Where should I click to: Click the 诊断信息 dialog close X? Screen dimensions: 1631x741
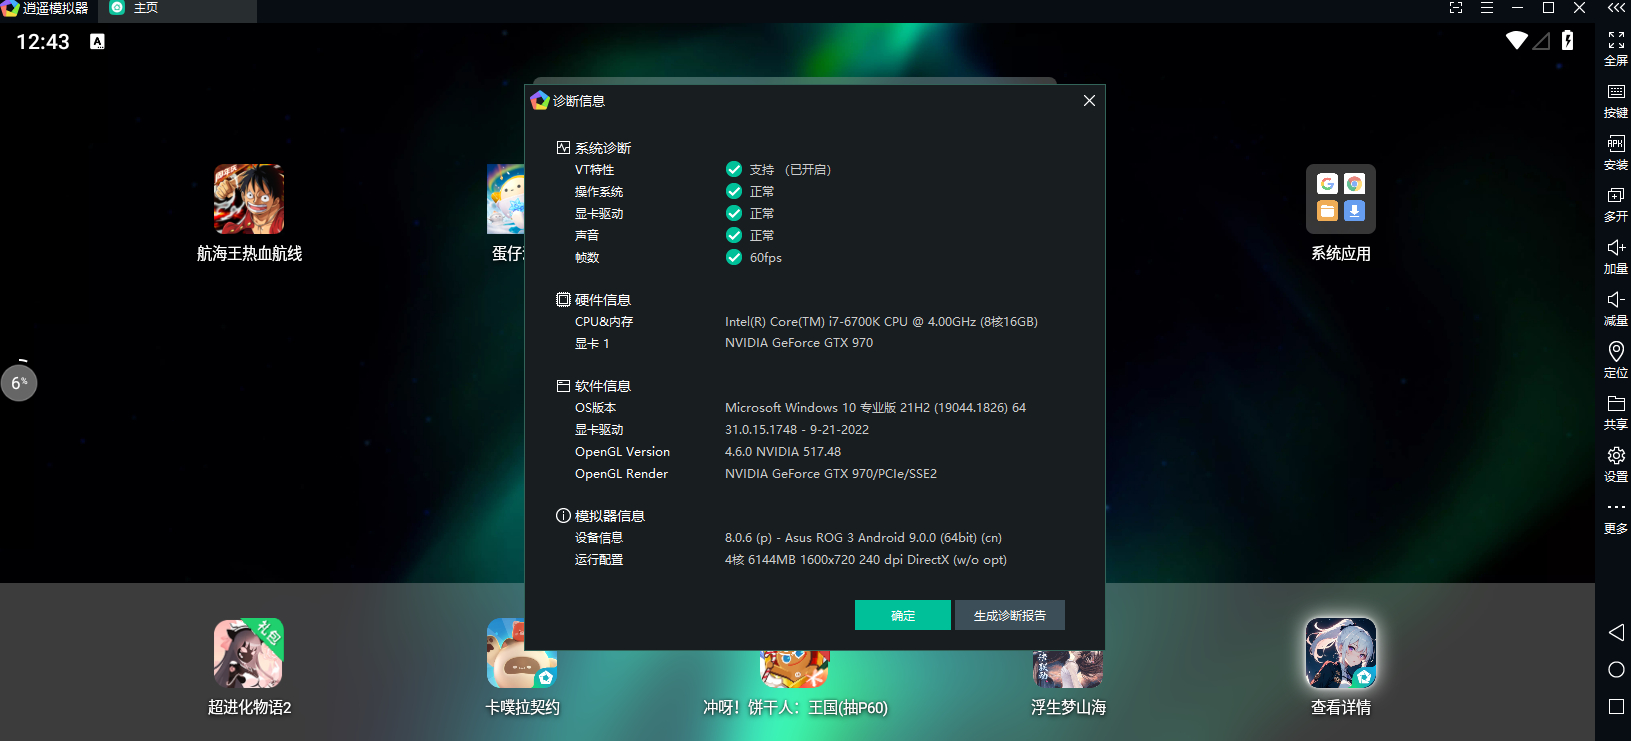point(1089,101)
